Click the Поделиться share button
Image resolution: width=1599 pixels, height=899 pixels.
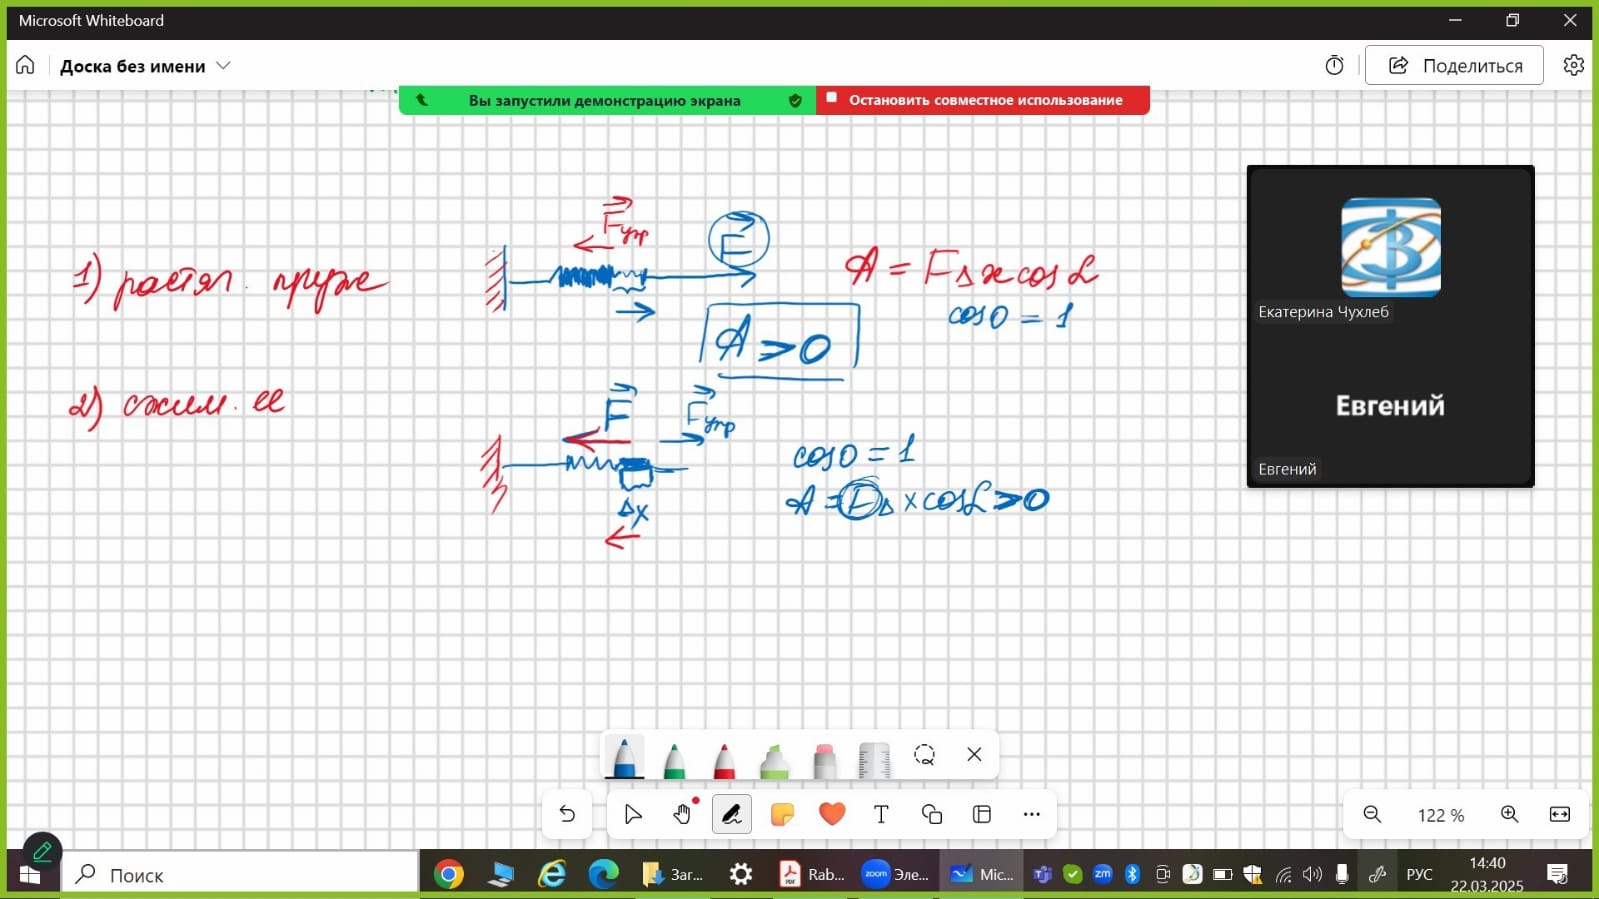[1454, 66]
